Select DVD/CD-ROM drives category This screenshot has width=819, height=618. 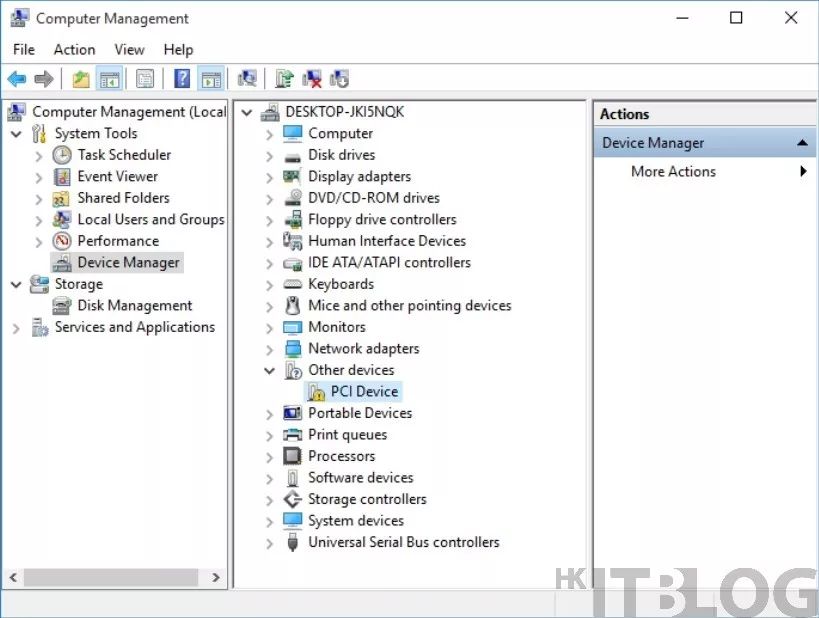374,198
